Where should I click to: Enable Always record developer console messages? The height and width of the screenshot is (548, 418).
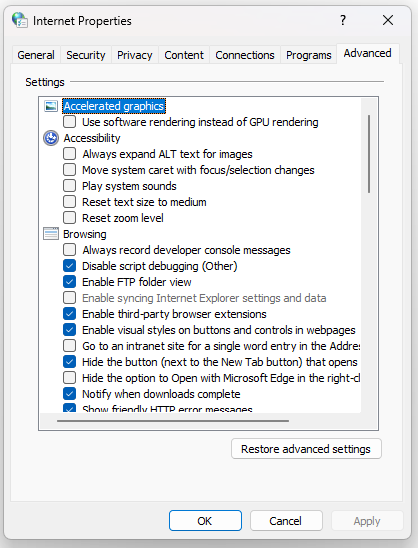coord(70,250)
